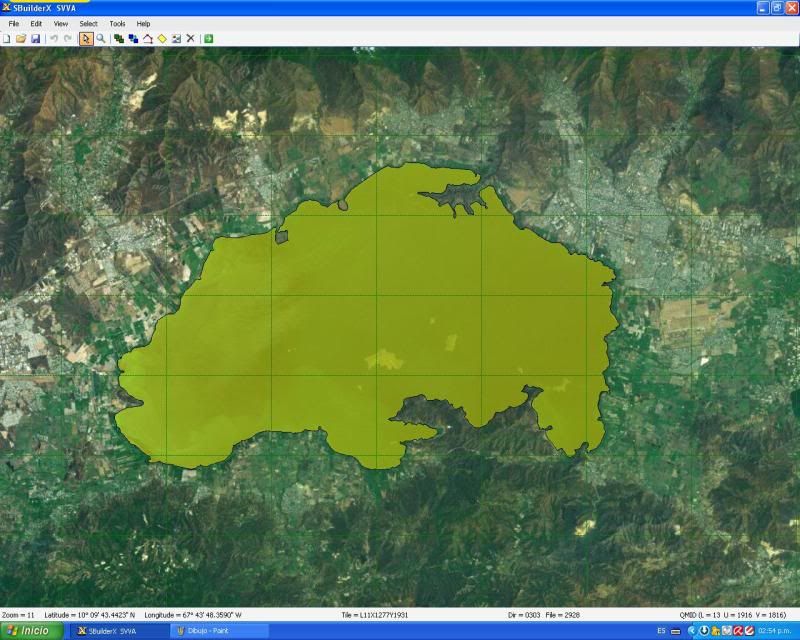Image resolution: width=800 pixels, height=640 pixels.
Task: Select the polygon outline drawing tool
Action: click(x=150, y=40)
